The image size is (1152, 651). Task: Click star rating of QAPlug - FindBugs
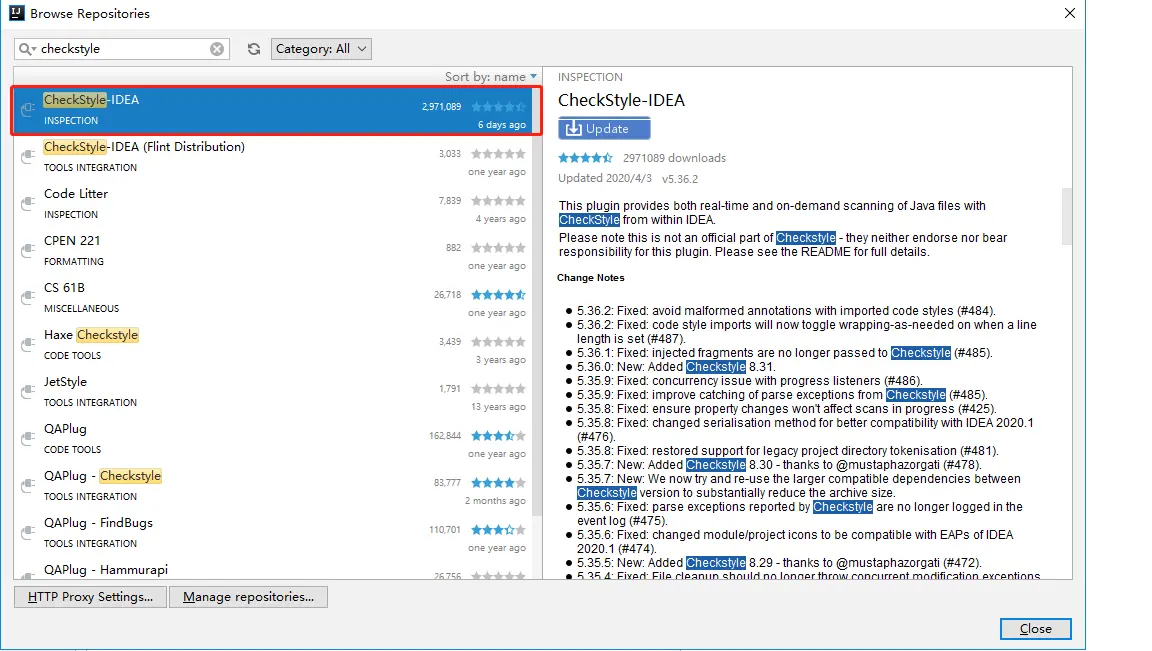coord(498,530)
